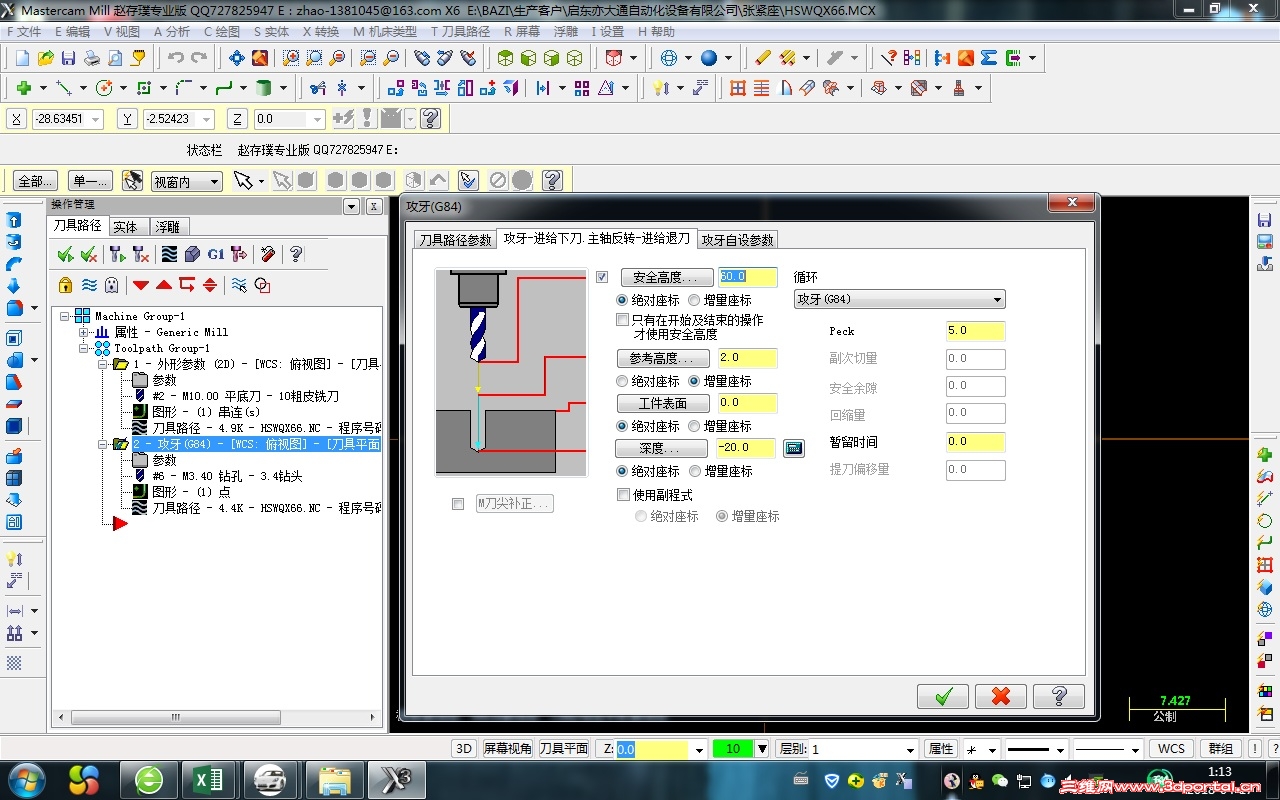
Task: Click the red down triangle to move insert arrow
Action: [x=141, y=285]
